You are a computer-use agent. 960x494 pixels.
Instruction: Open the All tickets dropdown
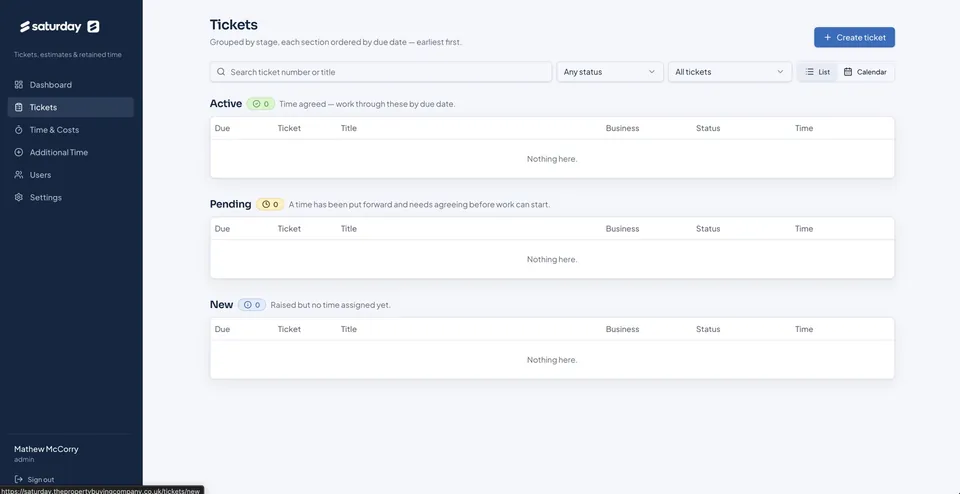(x=729, y=72)
